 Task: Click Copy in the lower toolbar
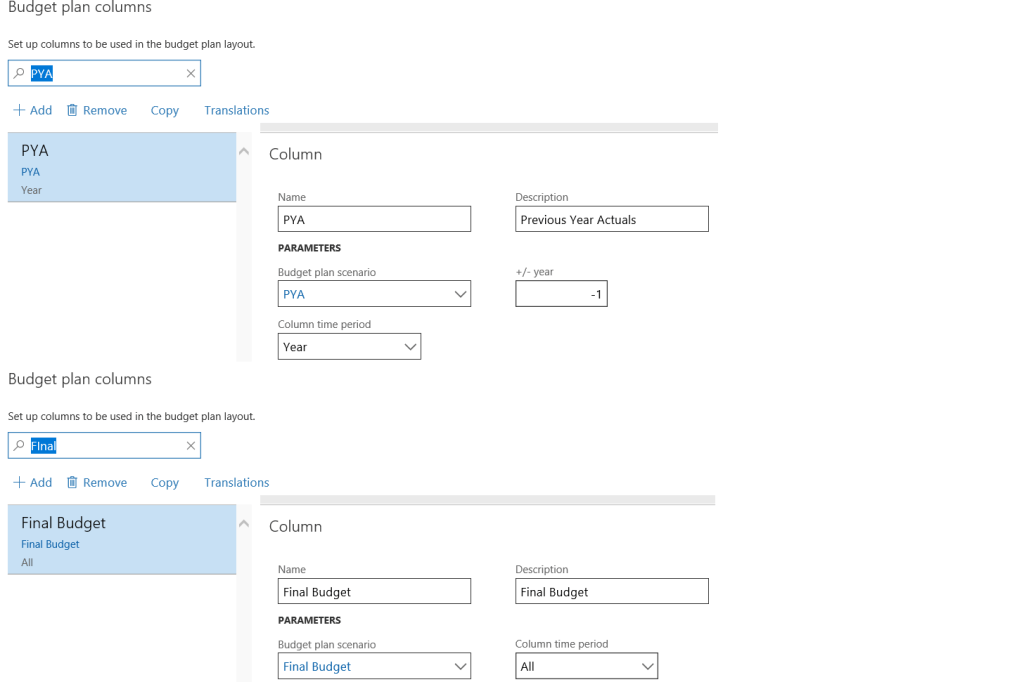(164, 482)
